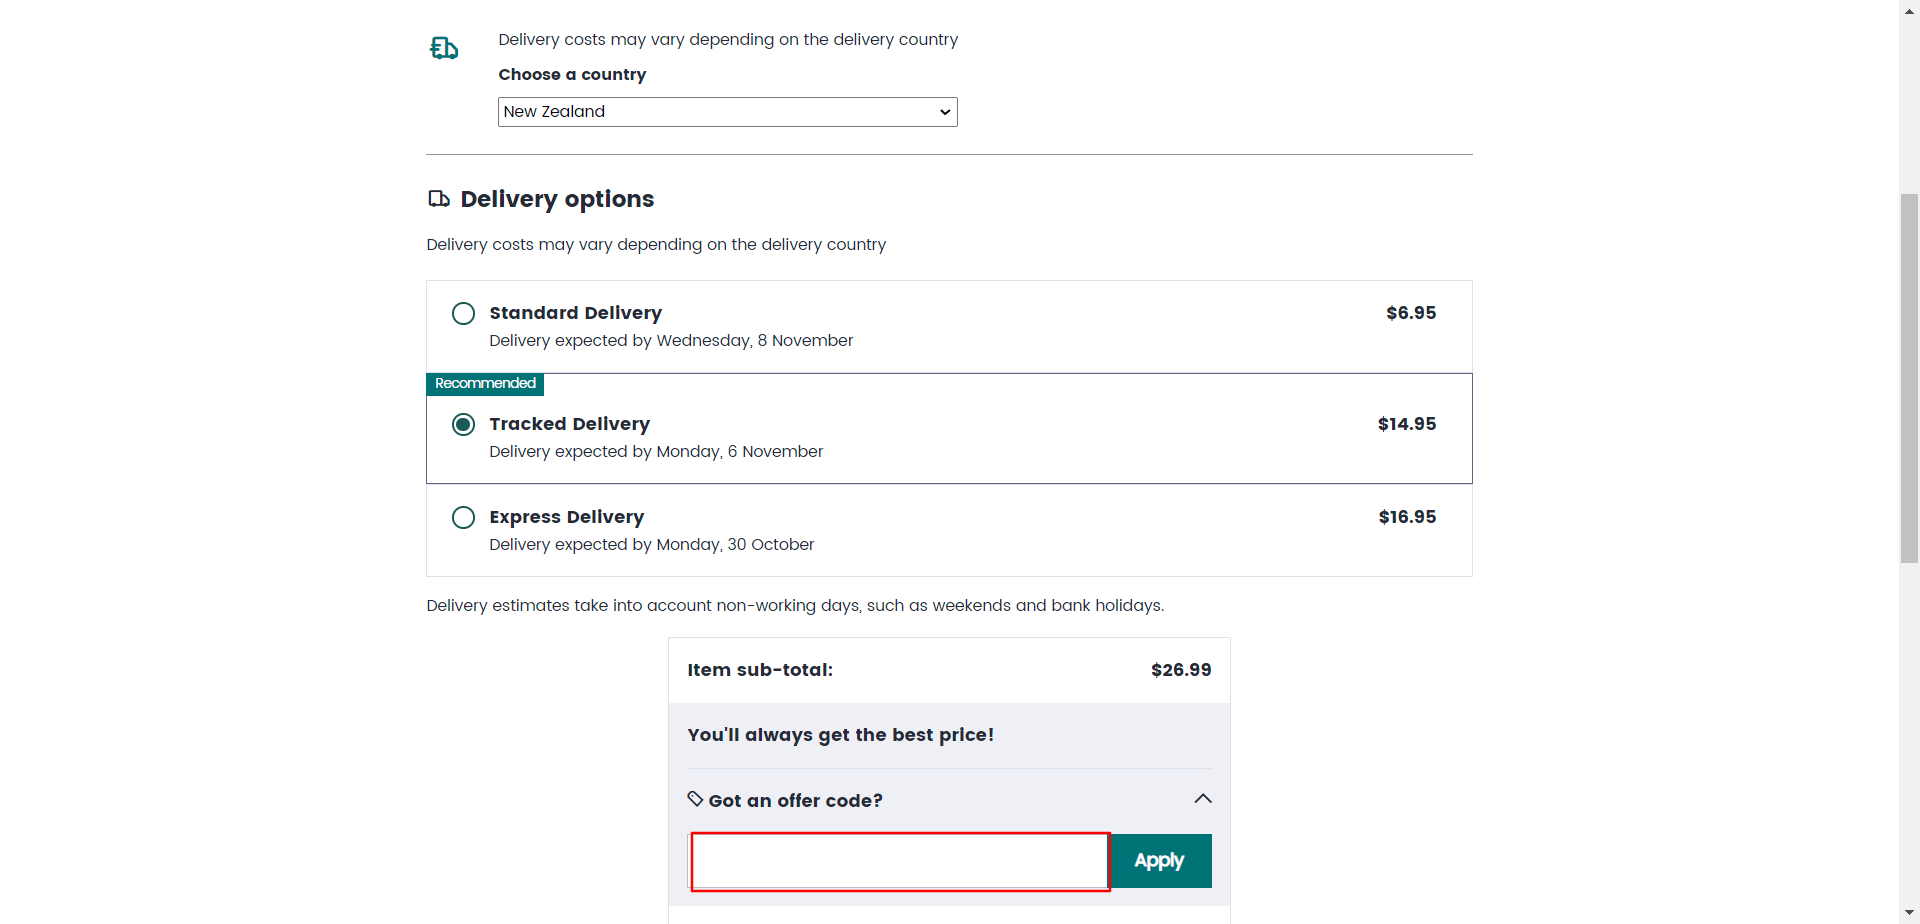1920x924 pixels.
Task: Click the dropdown arrow on New Zealand selector
Action: click(943, 111)
